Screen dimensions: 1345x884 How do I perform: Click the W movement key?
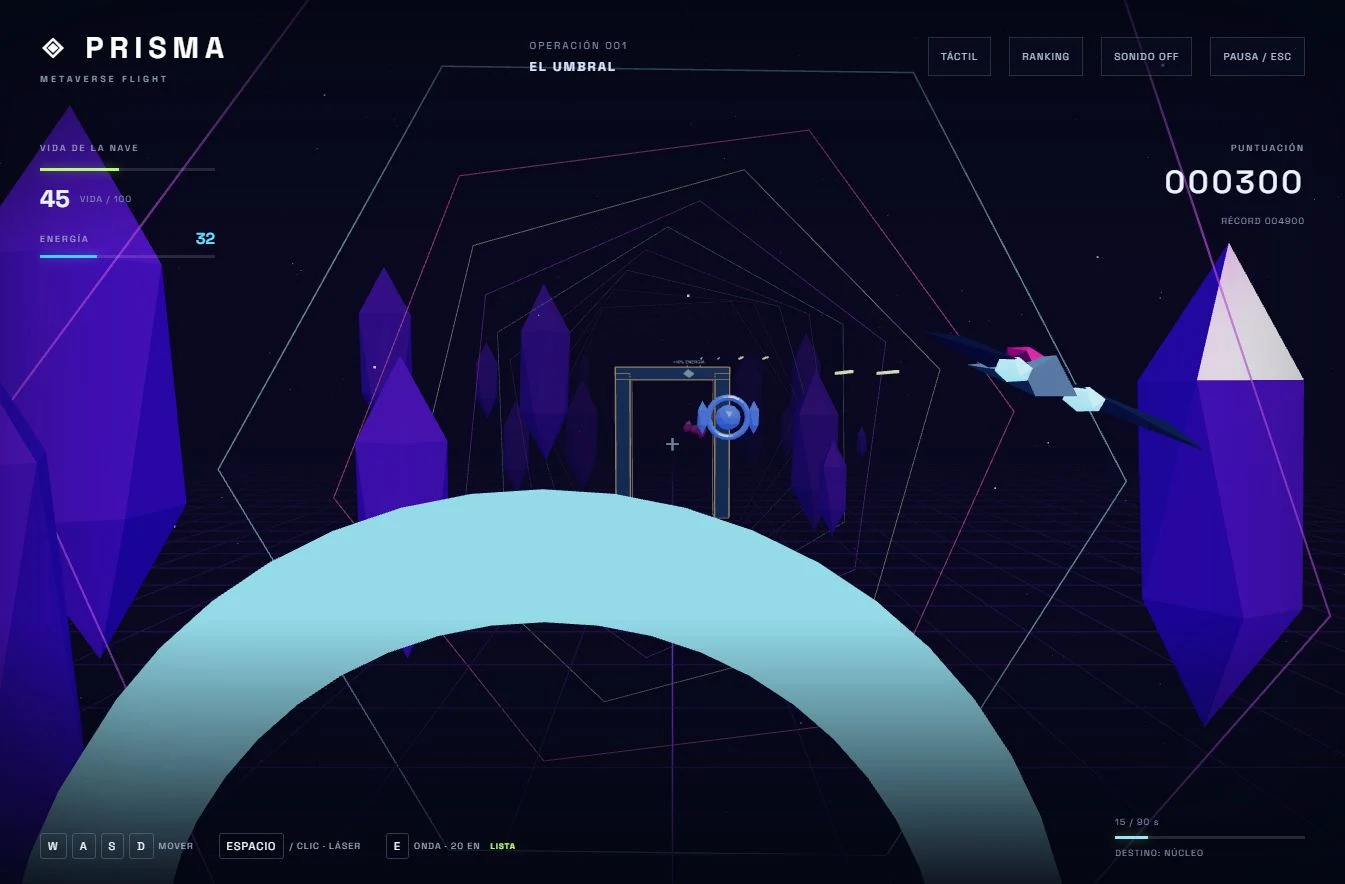[x=53, y=846]
